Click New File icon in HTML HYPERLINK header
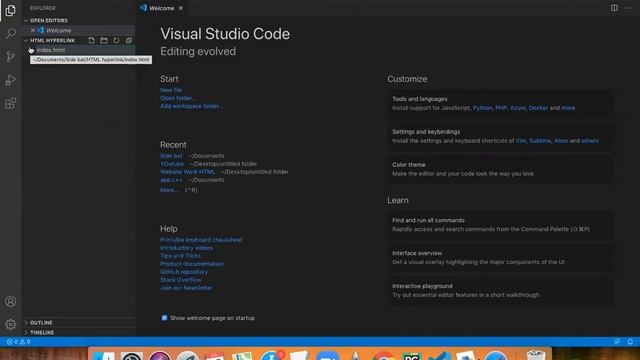Viewport: 640px width, 360px height. click(91, 40)
